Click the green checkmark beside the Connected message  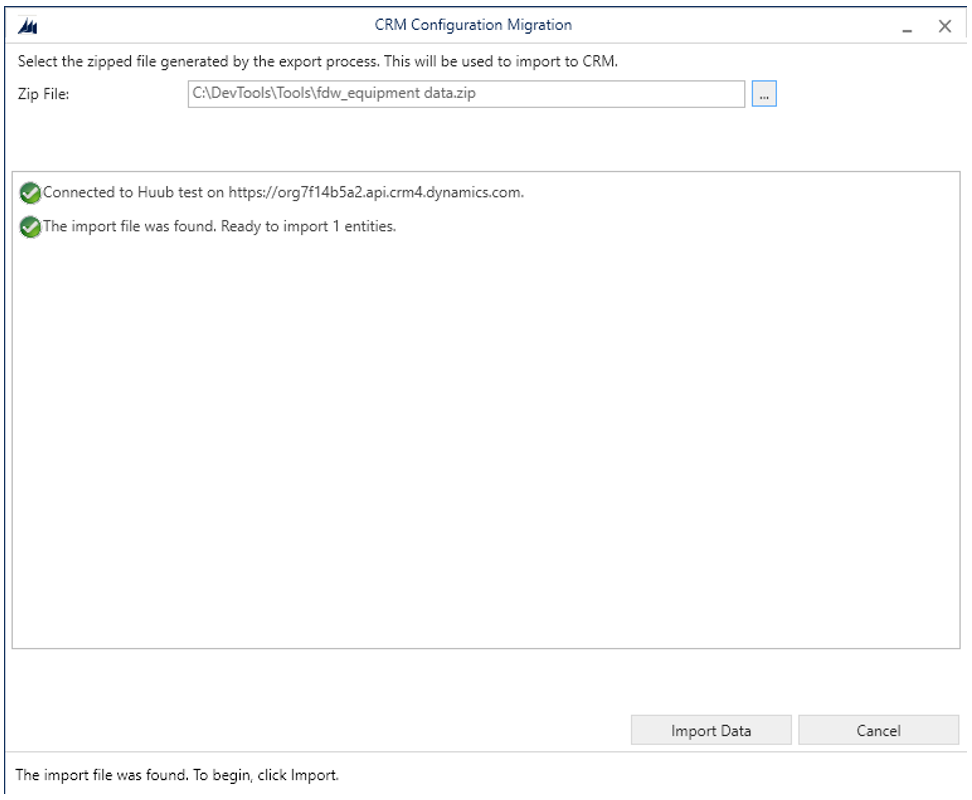[30, 193]
